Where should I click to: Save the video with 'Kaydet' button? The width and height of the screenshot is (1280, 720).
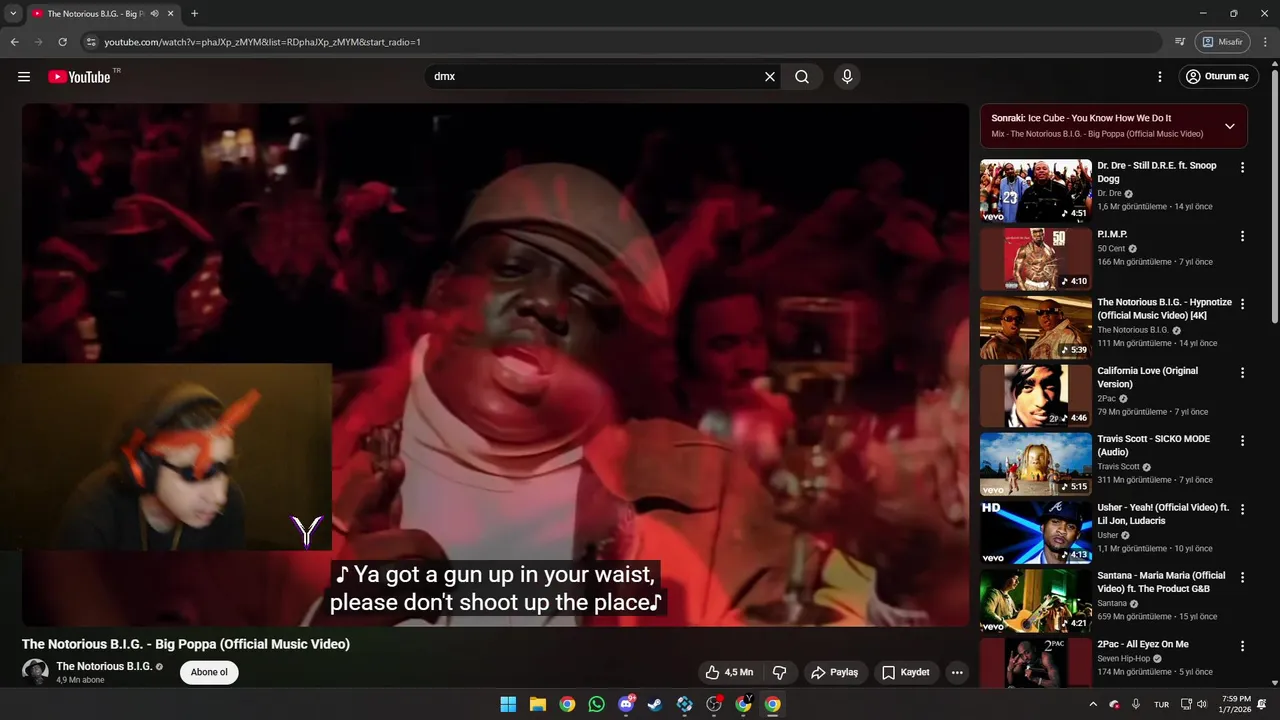pyautogui.click(x=906, y=672)
